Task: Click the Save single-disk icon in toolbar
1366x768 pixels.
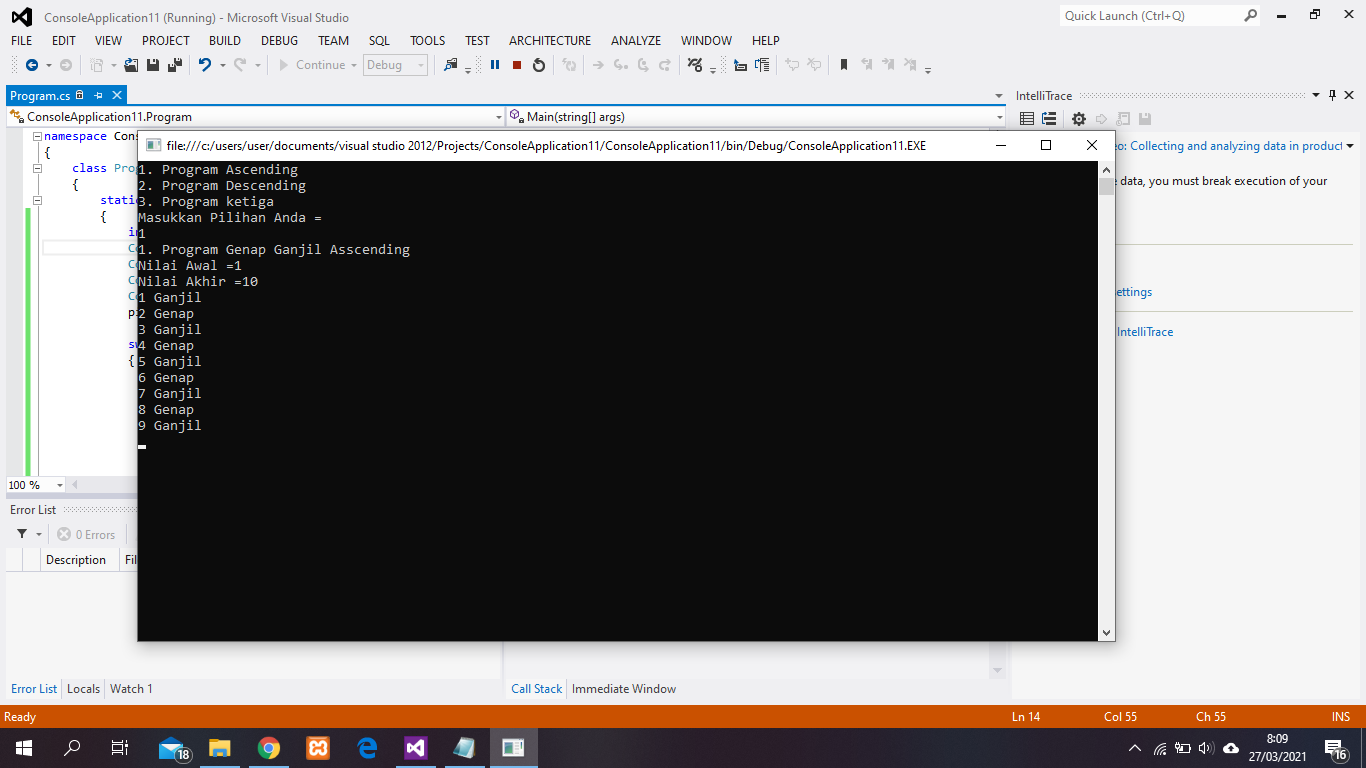Action: pos(153,65)
